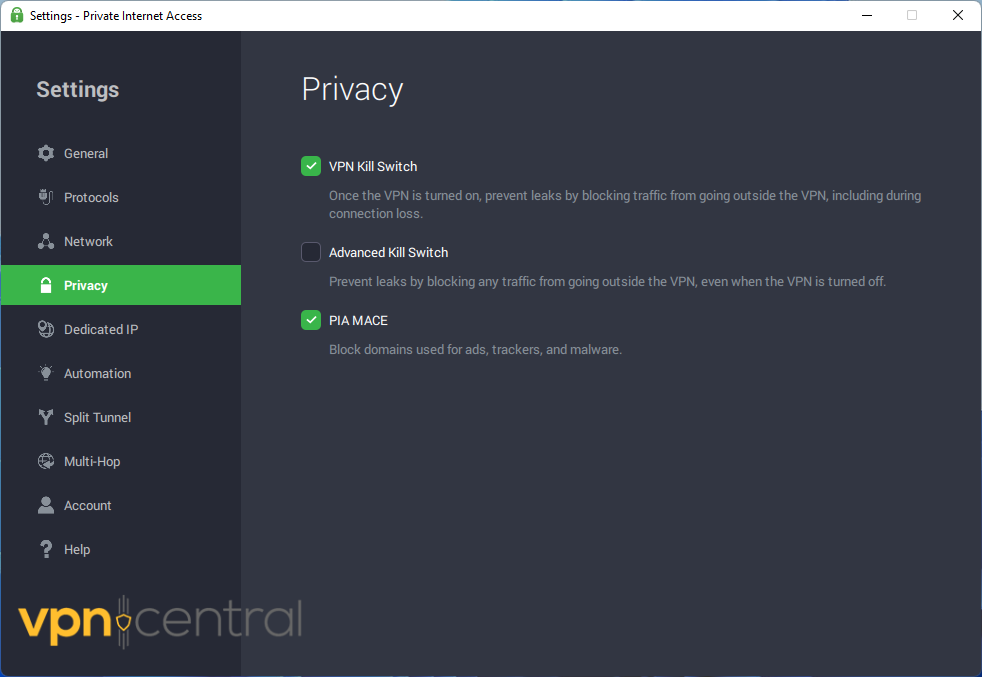The height and width of the screenshot is (677, 982).
Task: Go to the Automation settings tab
Action: coord(97,373)
